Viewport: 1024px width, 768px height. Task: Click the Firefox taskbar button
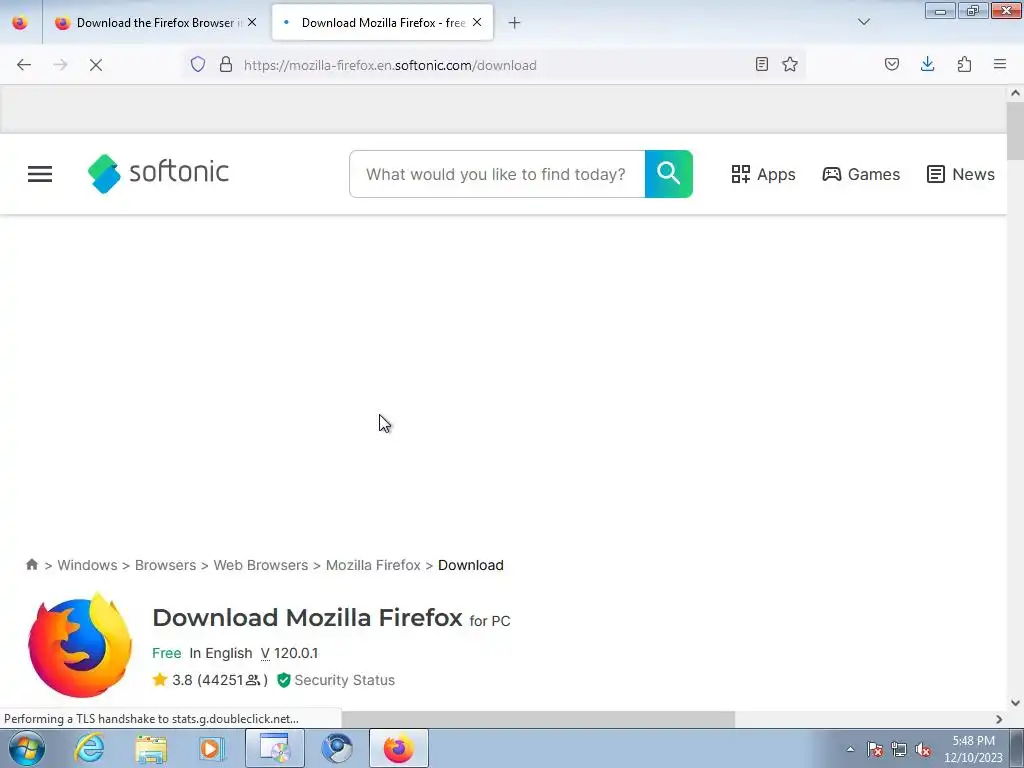pyautogui.click(x=399, y=748)
